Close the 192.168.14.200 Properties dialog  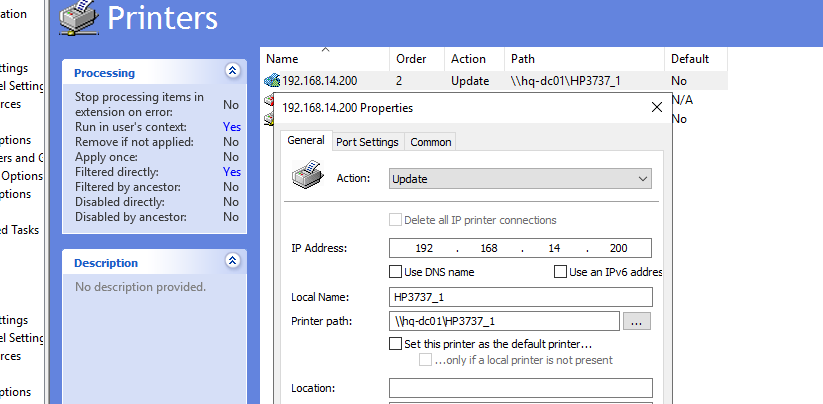click(x=656, y=107)
